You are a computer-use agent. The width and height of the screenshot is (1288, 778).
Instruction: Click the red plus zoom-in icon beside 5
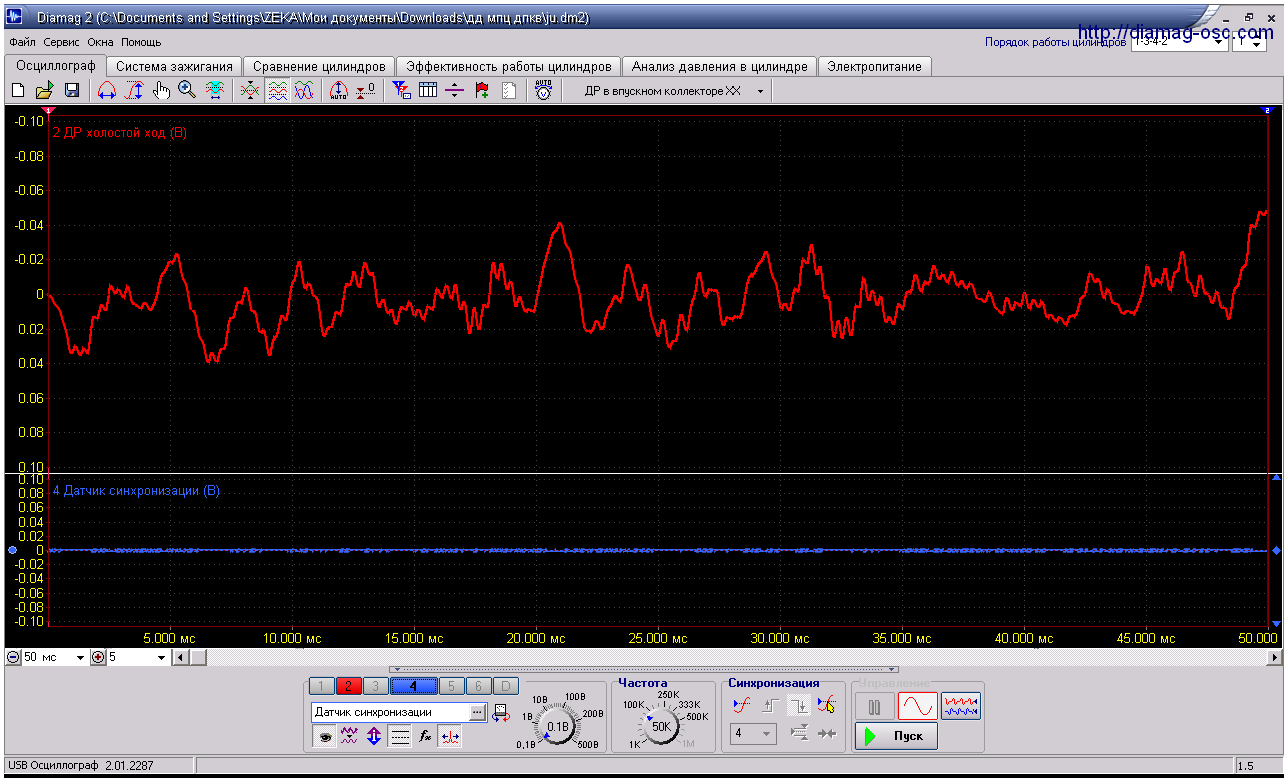pos(98,658)
